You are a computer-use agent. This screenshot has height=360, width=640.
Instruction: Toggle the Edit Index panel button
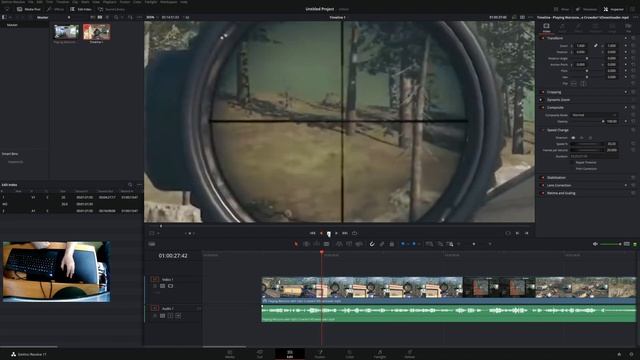click(x=81, y=9)
